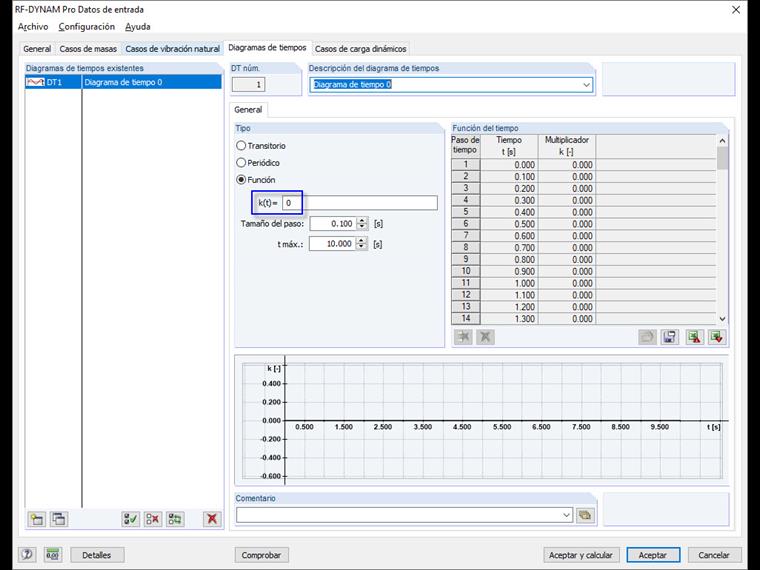
Task: Click the 'Multiplicador k [-]' column header
Action: [x=567, y=146]
